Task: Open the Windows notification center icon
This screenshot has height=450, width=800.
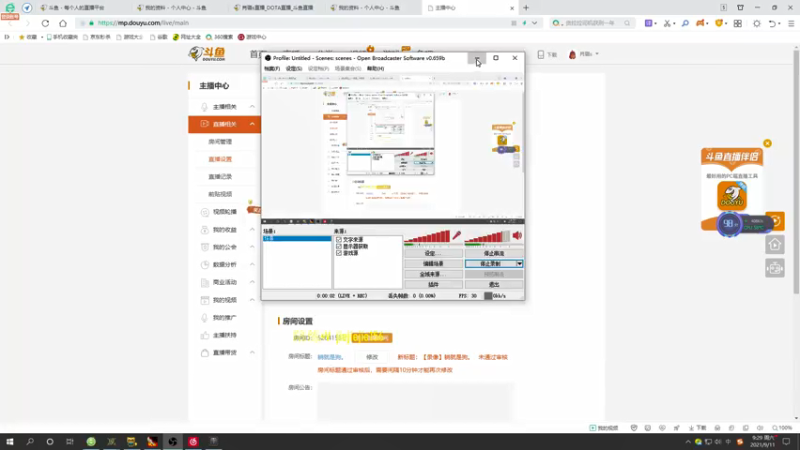Action: point(786,441)
